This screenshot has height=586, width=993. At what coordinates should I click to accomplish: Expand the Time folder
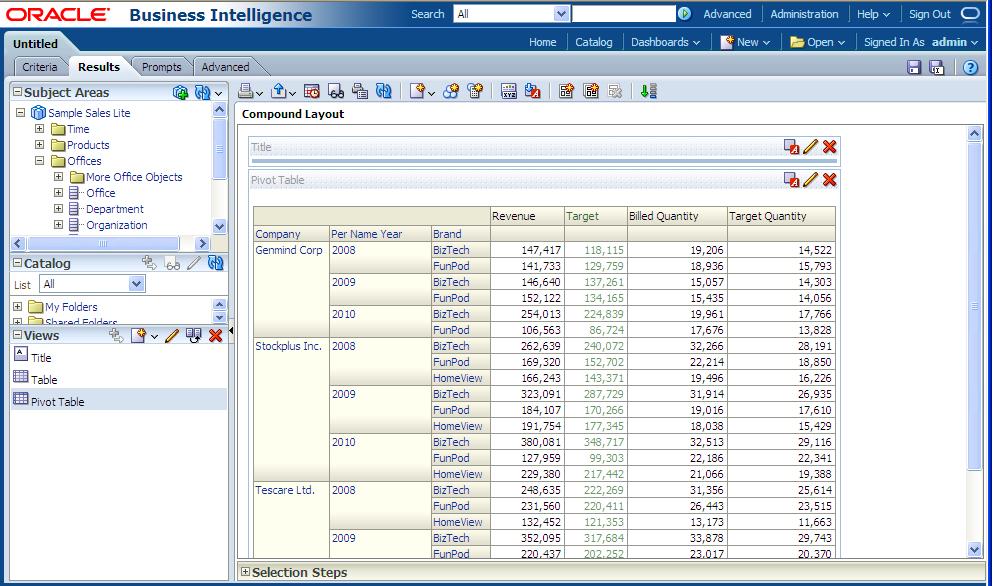[39, 129]
